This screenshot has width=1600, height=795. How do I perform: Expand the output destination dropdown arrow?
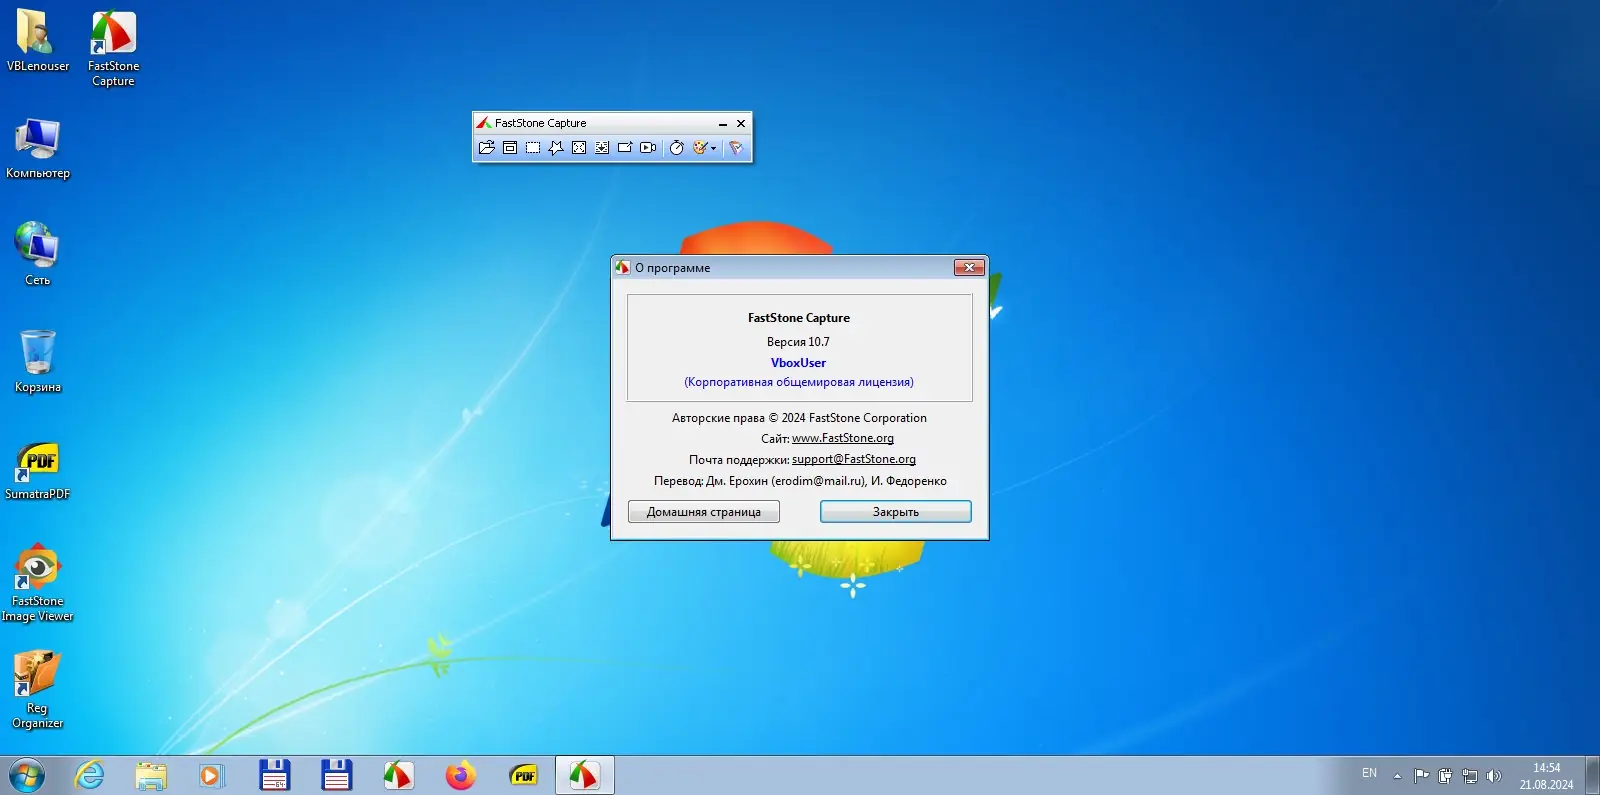[x=713, y=148]
